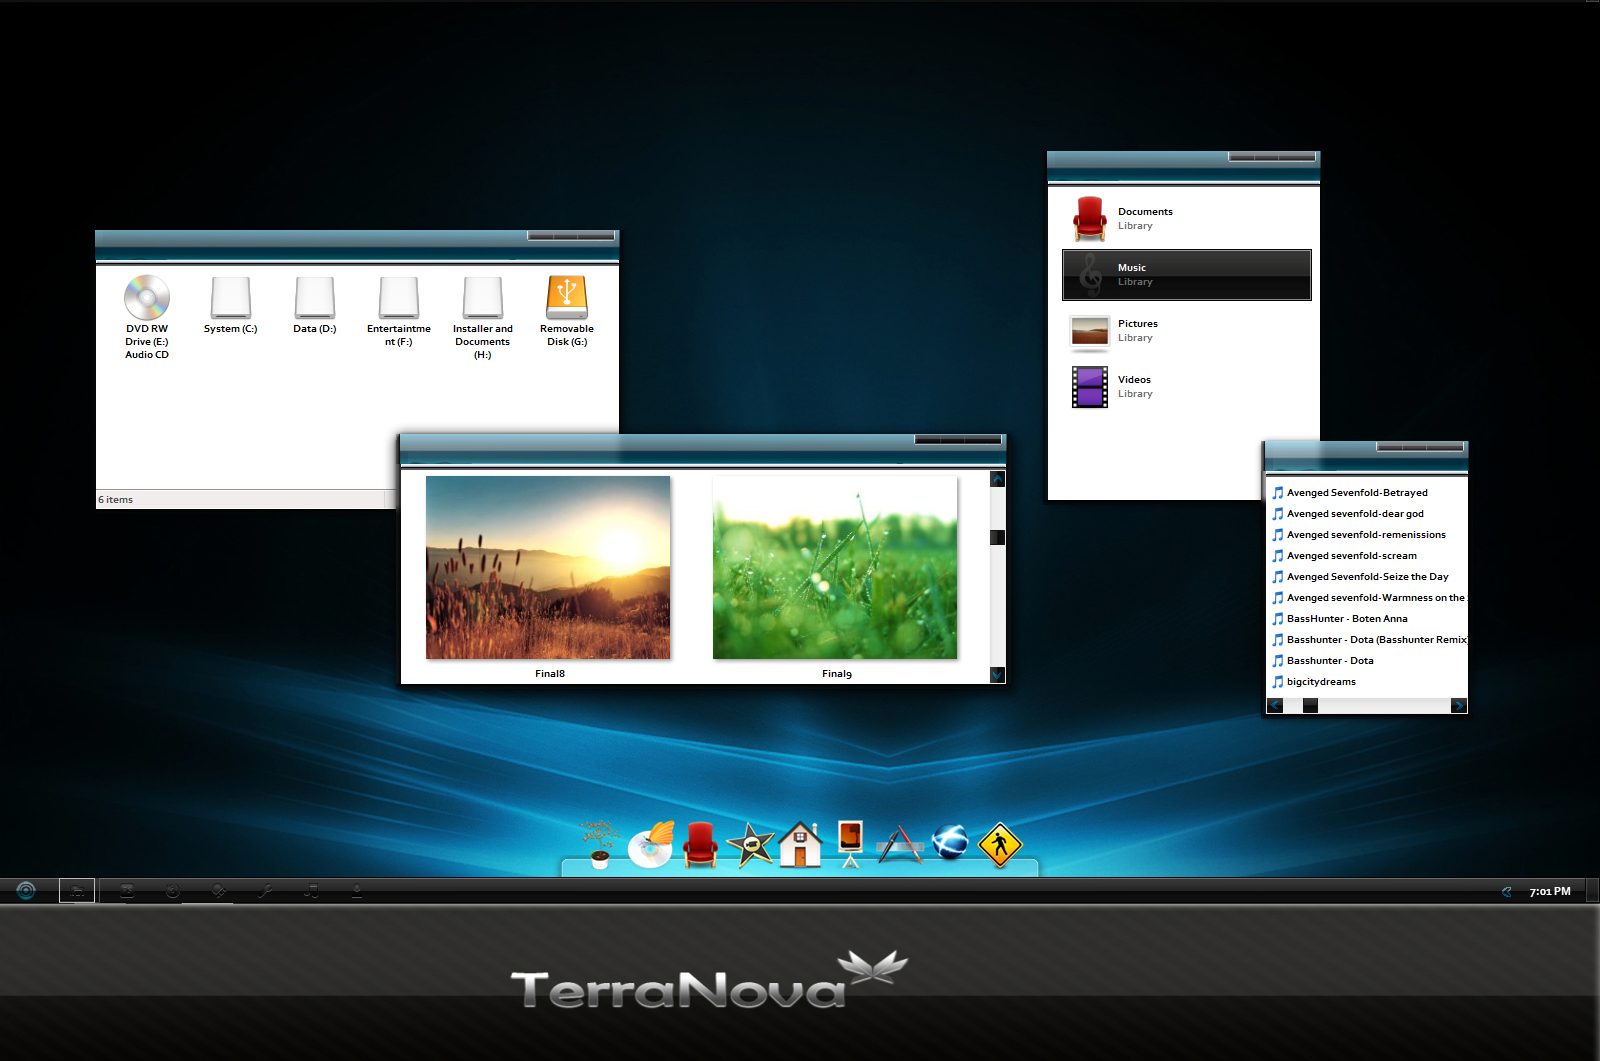The width and height of the screenshot is (1600, 1061).
Task: Click the taskbar start orb
Action: (x=25, y=890)
